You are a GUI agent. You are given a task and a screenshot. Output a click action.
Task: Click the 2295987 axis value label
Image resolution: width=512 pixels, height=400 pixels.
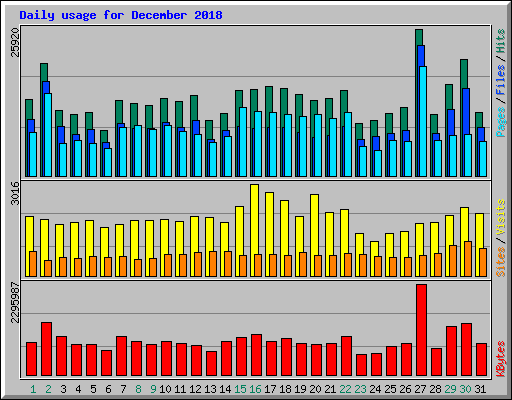coord(15,303)
